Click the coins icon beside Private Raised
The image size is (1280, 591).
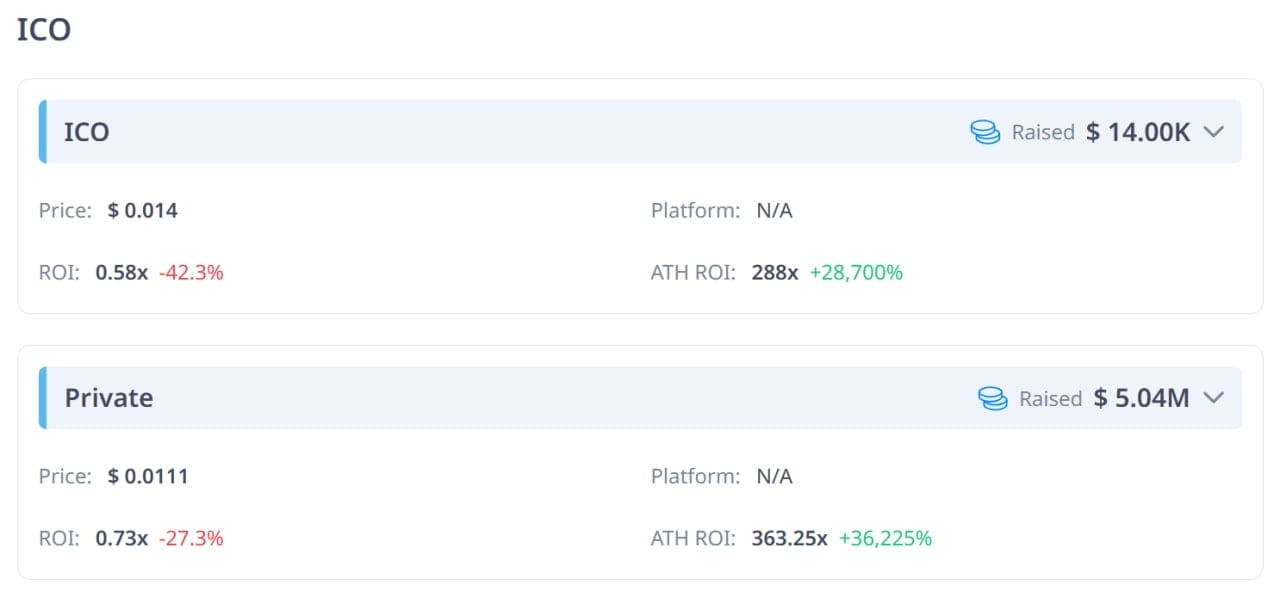coord(992,398)
